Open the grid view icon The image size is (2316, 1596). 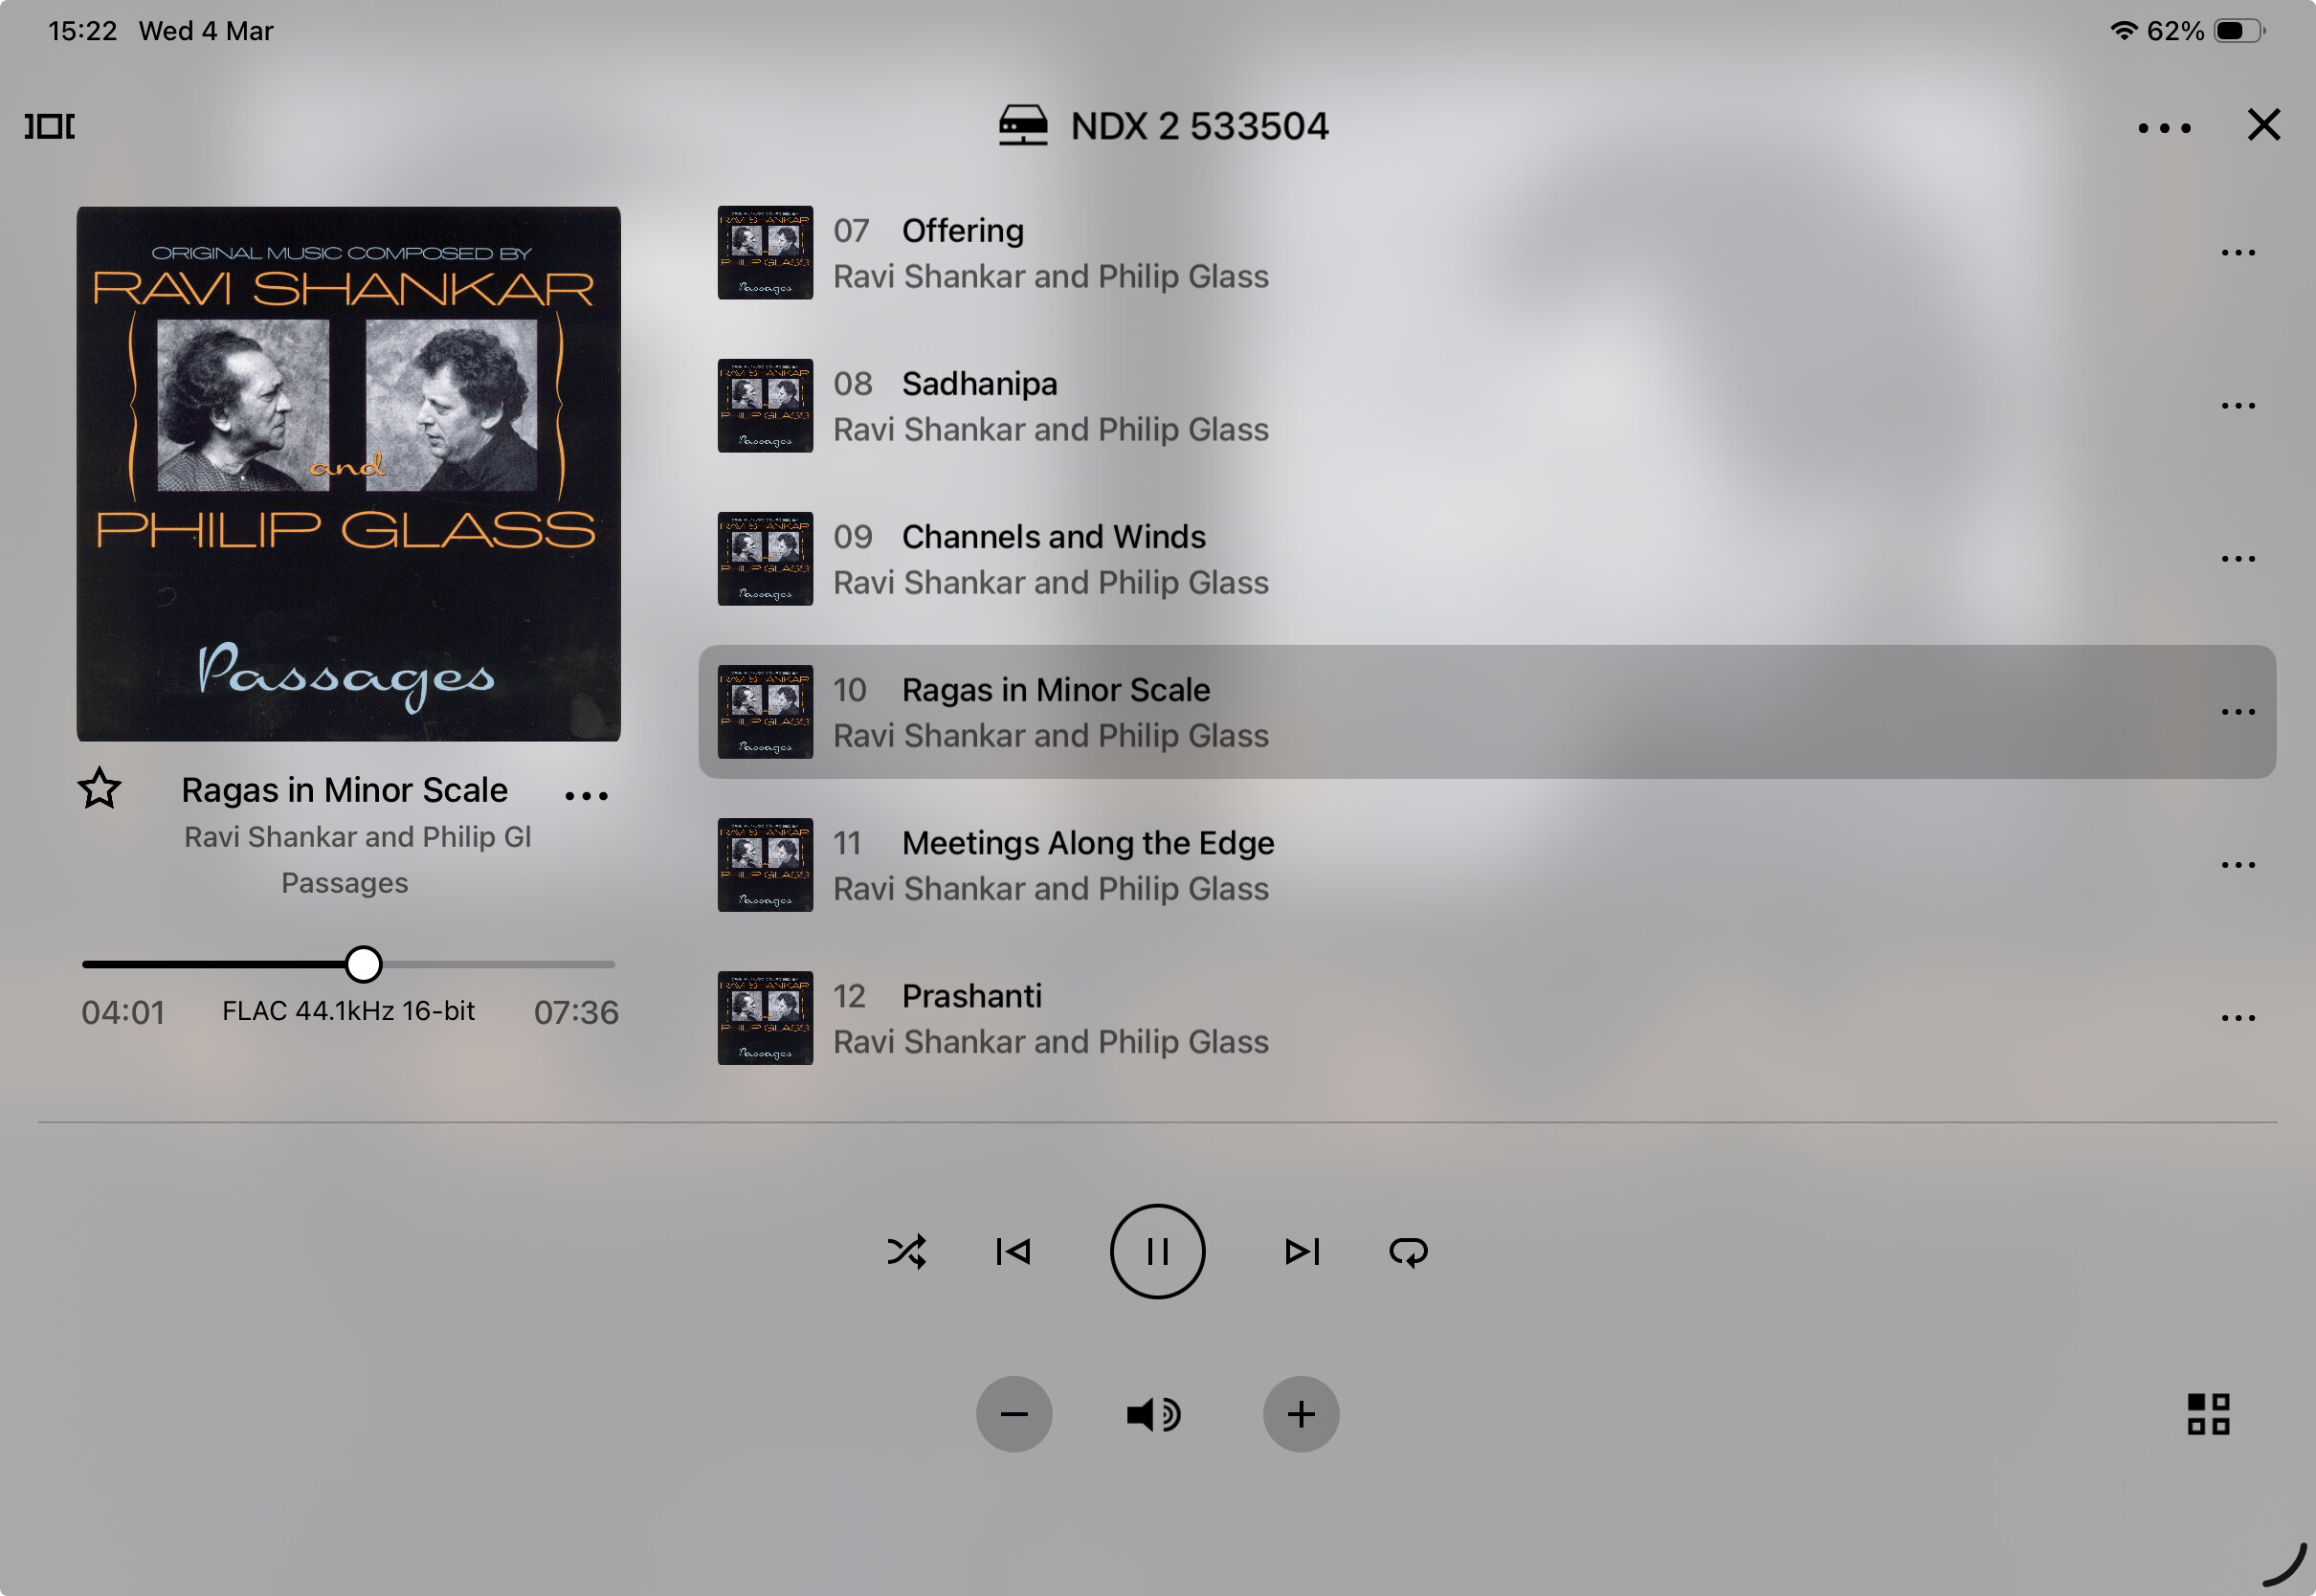[x=2208, y=1414]
